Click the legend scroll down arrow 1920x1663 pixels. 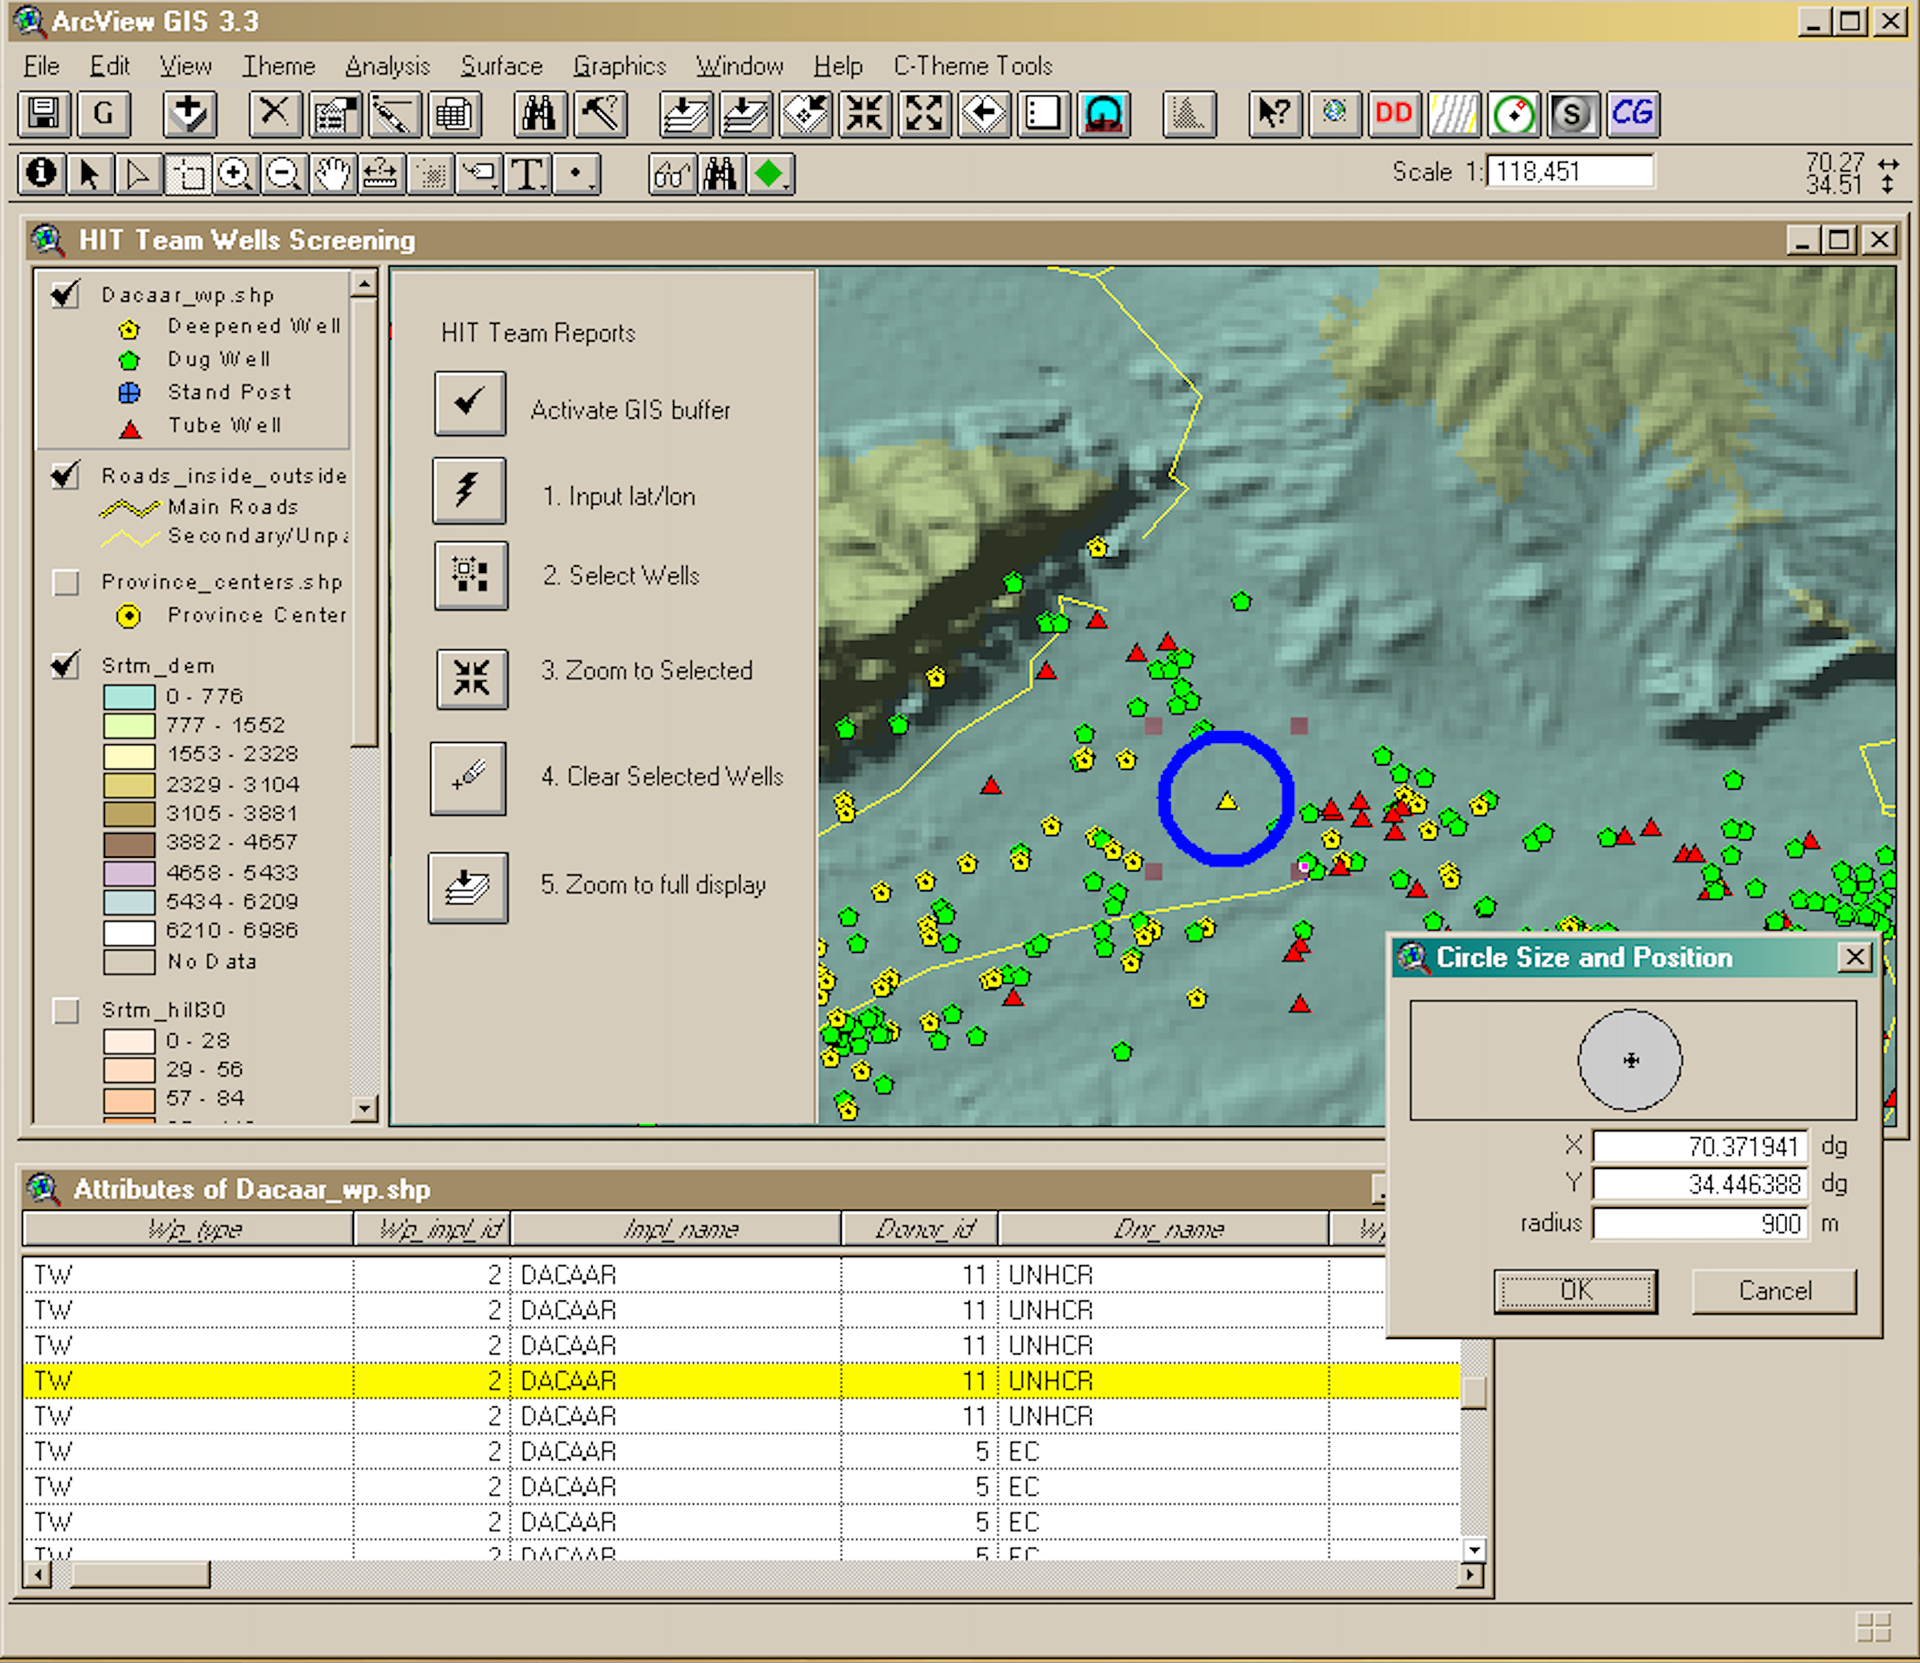[x=364, y=1108]
